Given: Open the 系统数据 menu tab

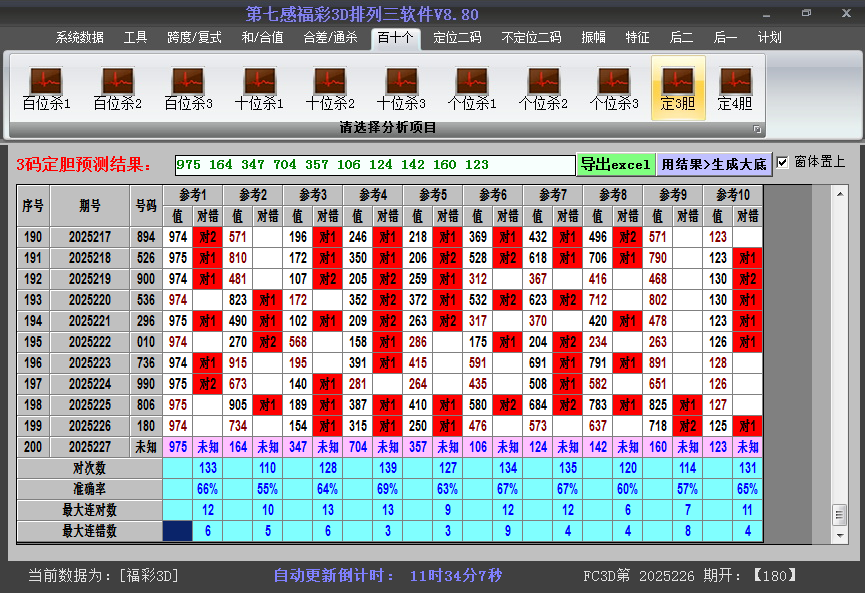Looking at the screenshot, I should [x=80, y=38].
